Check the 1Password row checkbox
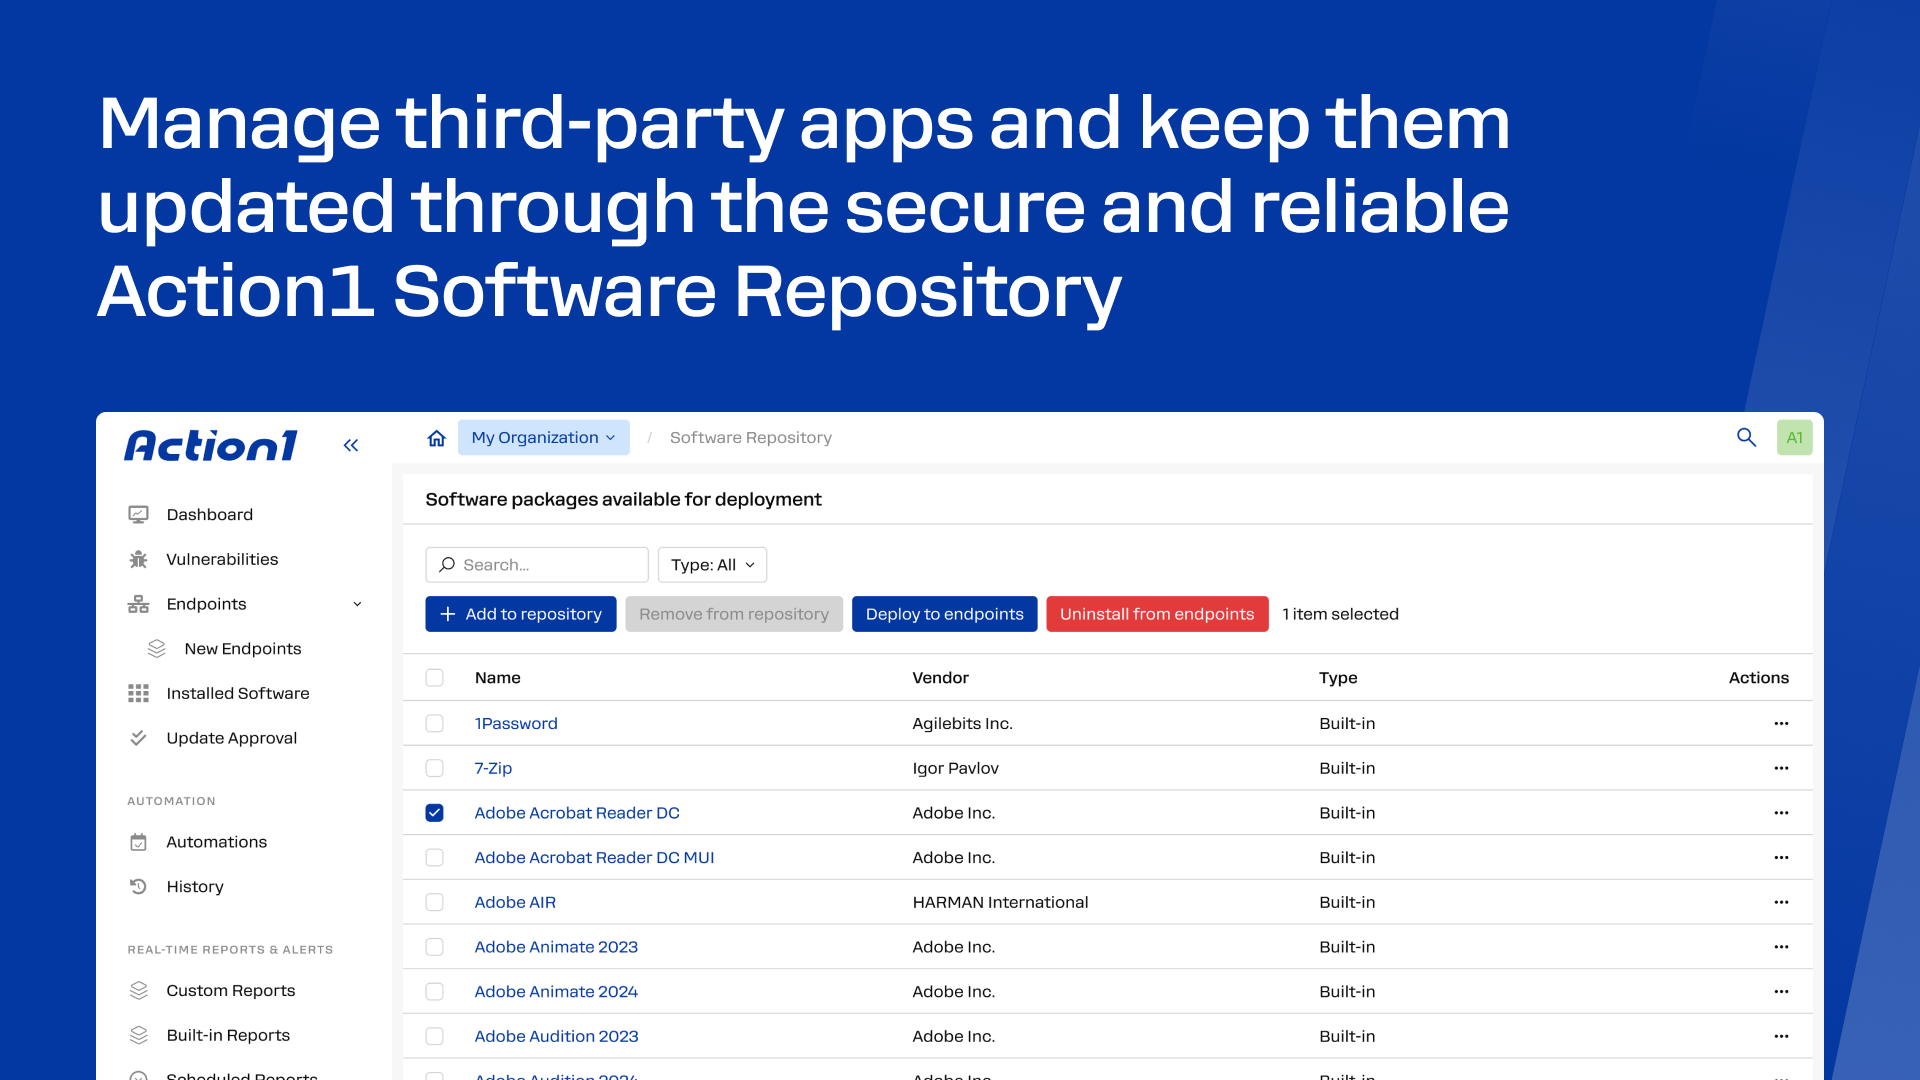Screen dimensions: 1920x1080 pyautogui.click(x=434, y=723)
